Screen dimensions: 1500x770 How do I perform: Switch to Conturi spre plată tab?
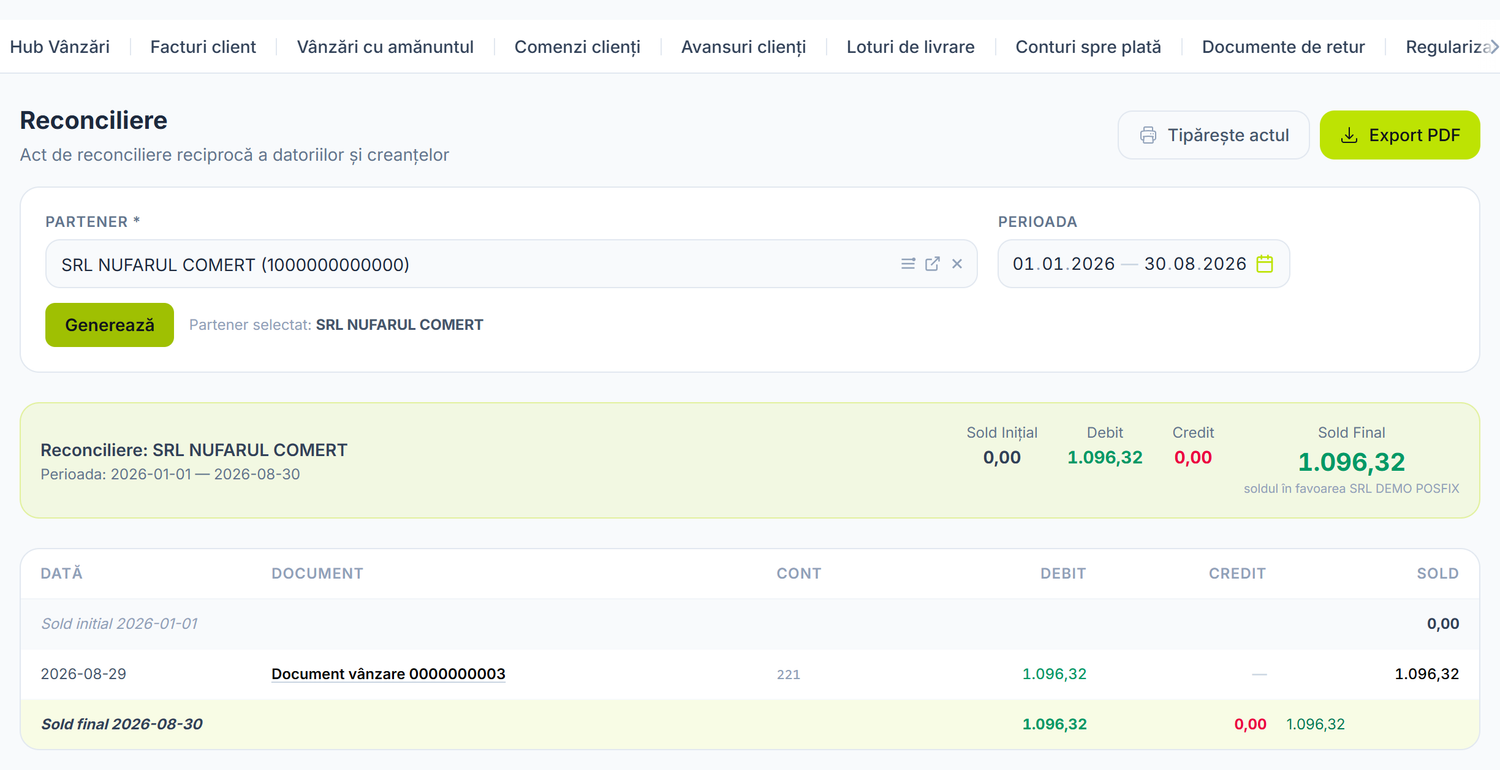[1088, 47]
